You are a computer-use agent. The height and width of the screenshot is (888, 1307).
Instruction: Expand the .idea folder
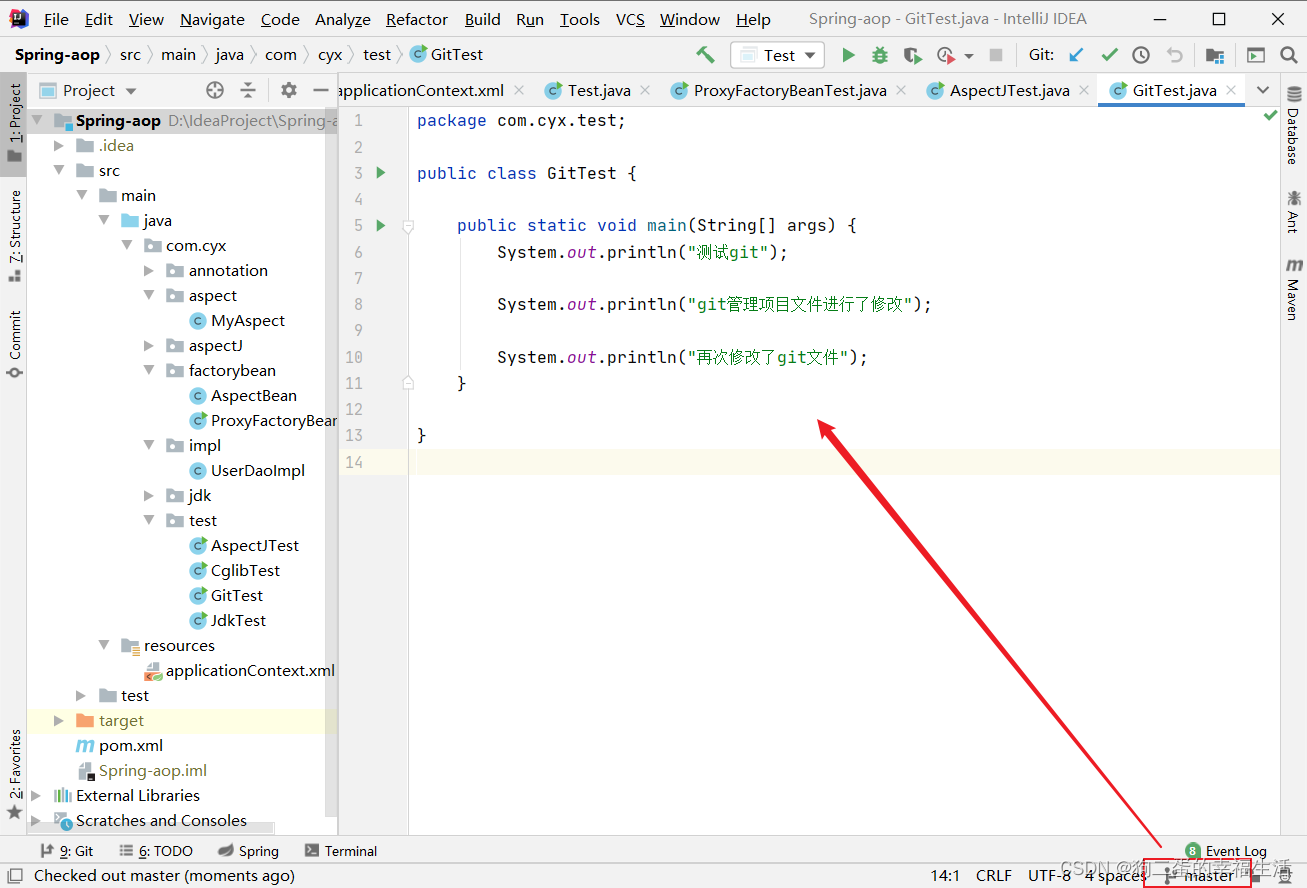click(59, 145)
